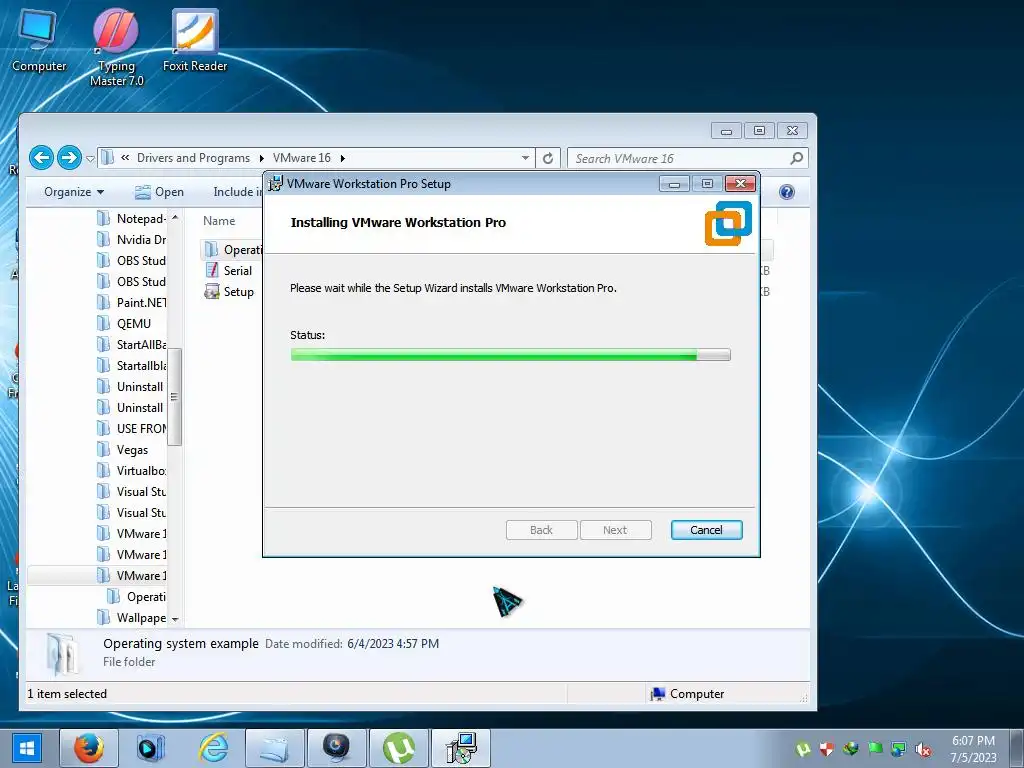The image size is (1024, 768).
Task: Click the taskbar clock showing 6:07 PM
Action: click(x=973, y=749)
